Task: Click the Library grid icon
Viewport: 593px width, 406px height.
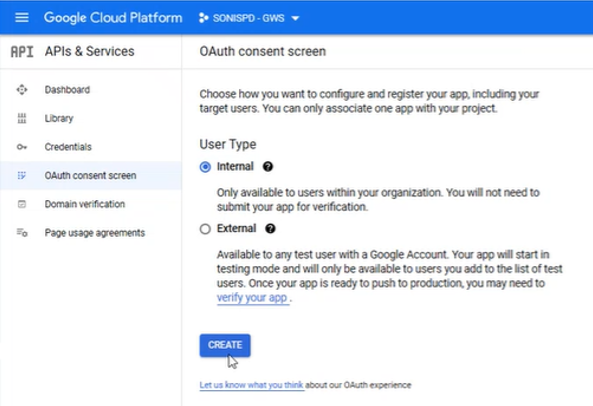Action: 22,118
